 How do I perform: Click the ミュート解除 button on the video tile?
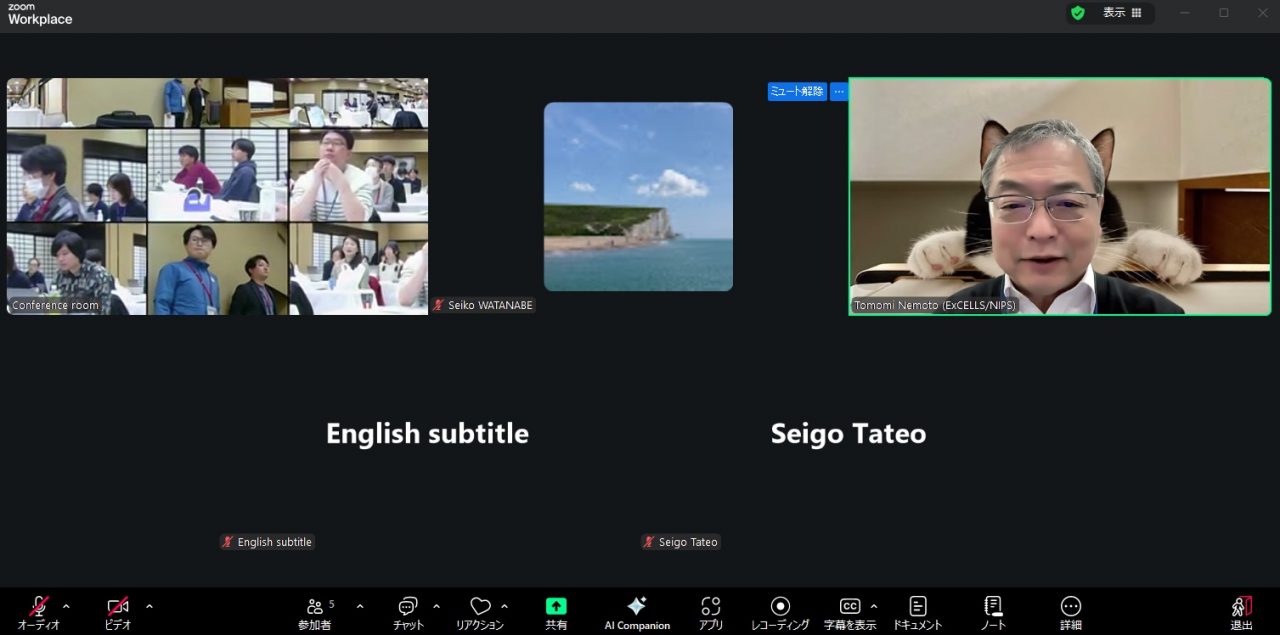click(797, 91)
